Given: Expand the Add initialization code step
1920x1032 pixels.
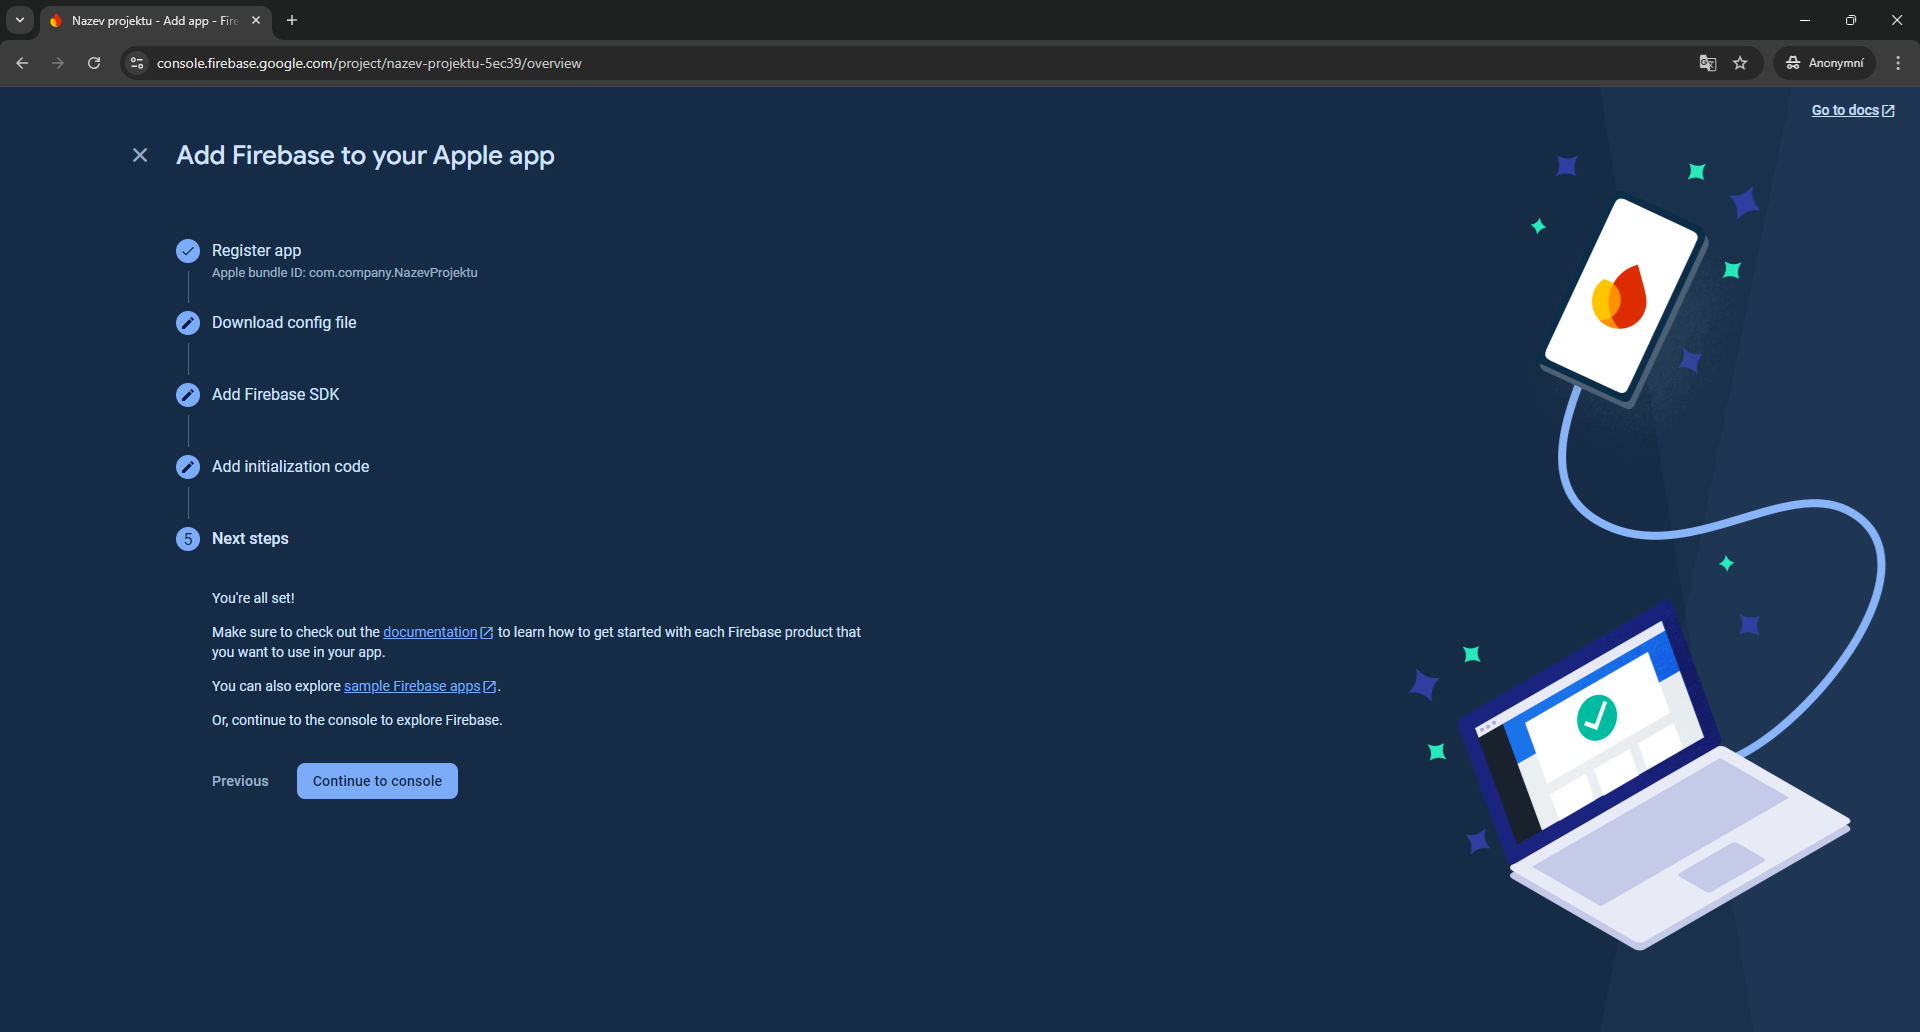Looking at the screenshot, I should [290, 467].
